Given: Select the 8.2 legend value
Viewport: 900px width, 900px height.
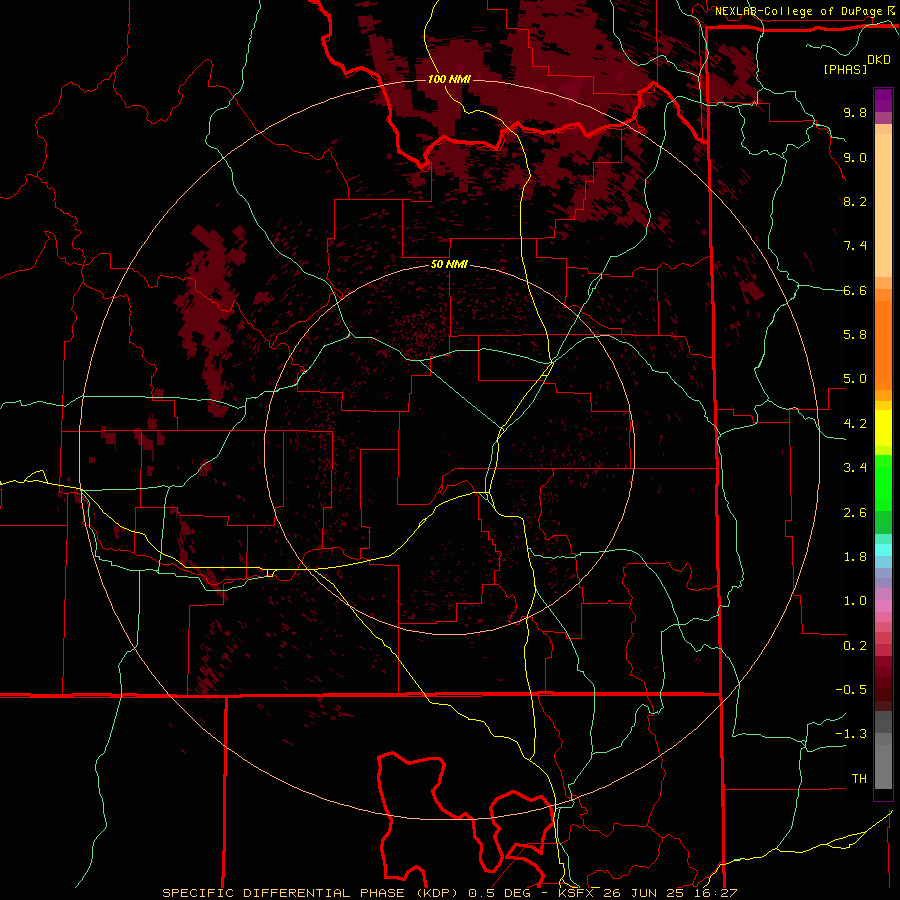Looking at the screenshot, I should [855, 201].
